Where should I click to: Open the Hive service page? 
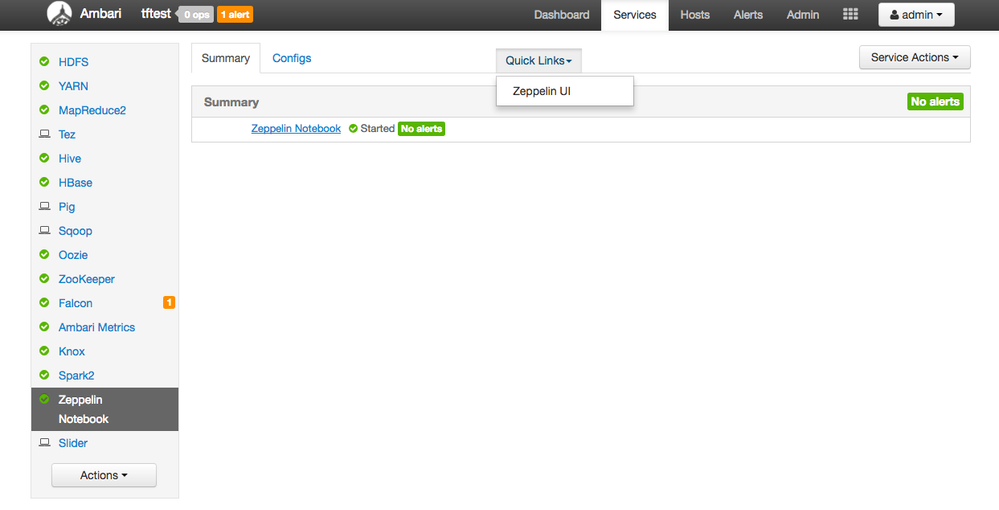[69, 159]
